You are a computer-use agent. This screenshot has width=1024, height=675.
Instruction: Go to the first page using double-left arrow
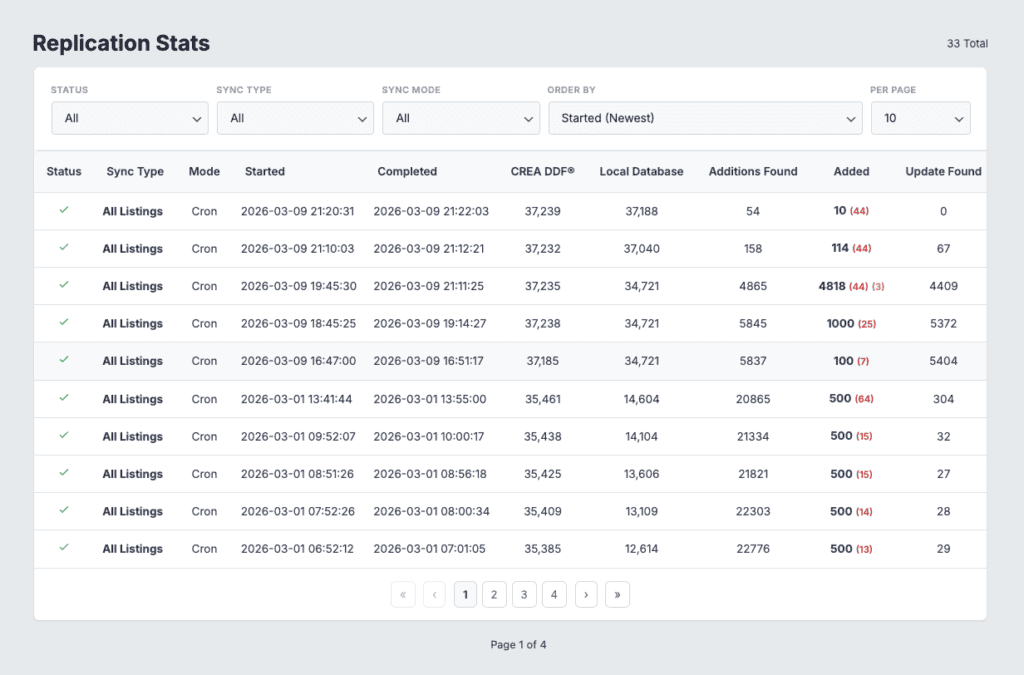403,594
